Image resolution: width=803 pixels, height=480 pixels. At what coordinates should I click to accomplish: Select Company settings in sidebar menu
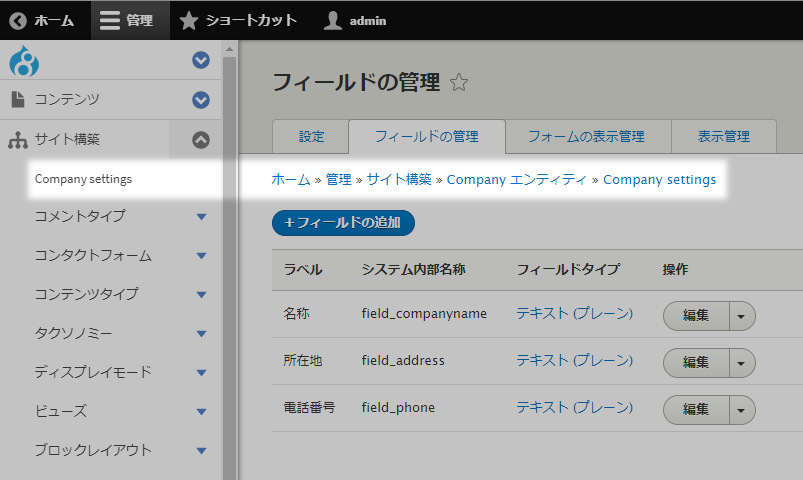(83, 179)
